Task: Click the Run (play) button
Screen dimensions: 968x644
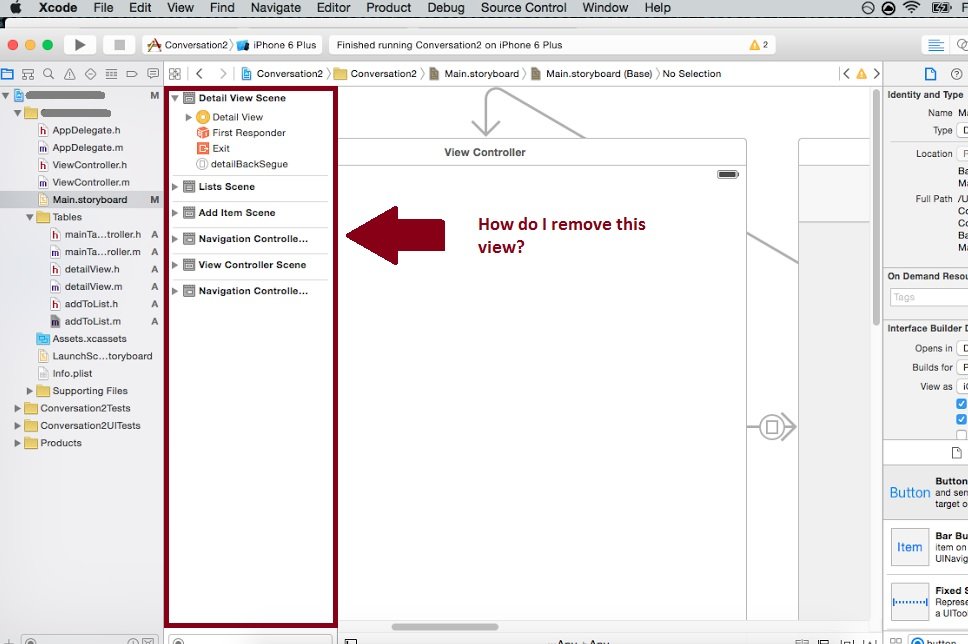Action: coord(79,45)
